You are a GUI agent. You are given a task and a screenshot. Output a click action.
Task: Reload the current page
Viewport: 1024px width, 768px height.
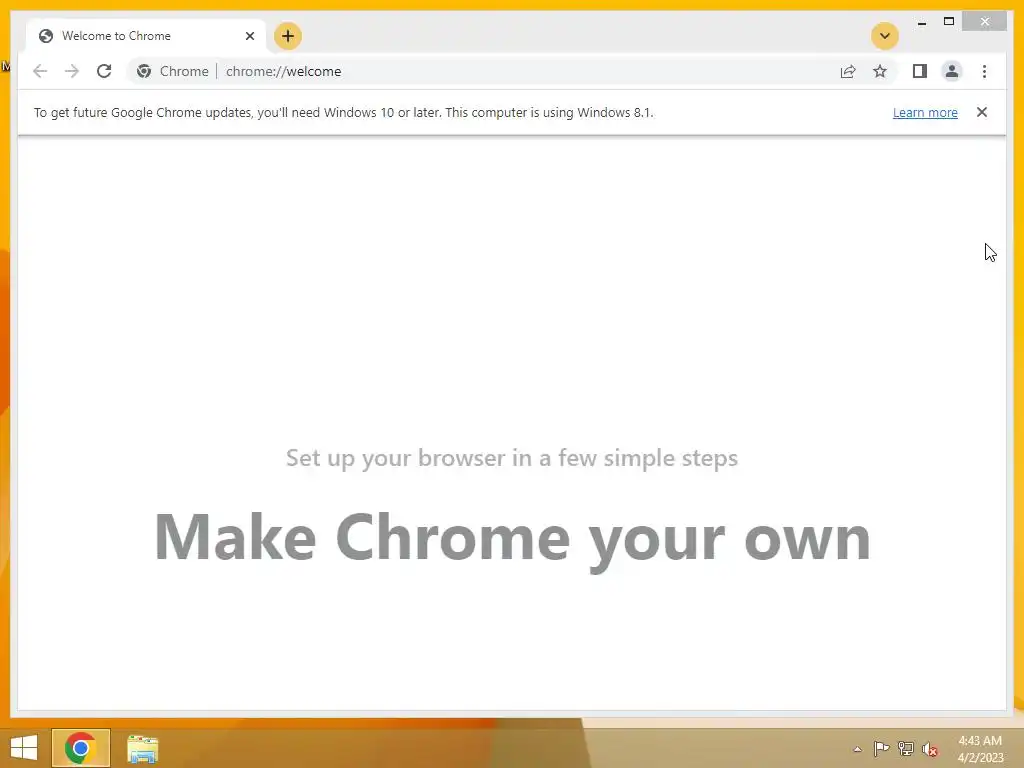point(104,71)
